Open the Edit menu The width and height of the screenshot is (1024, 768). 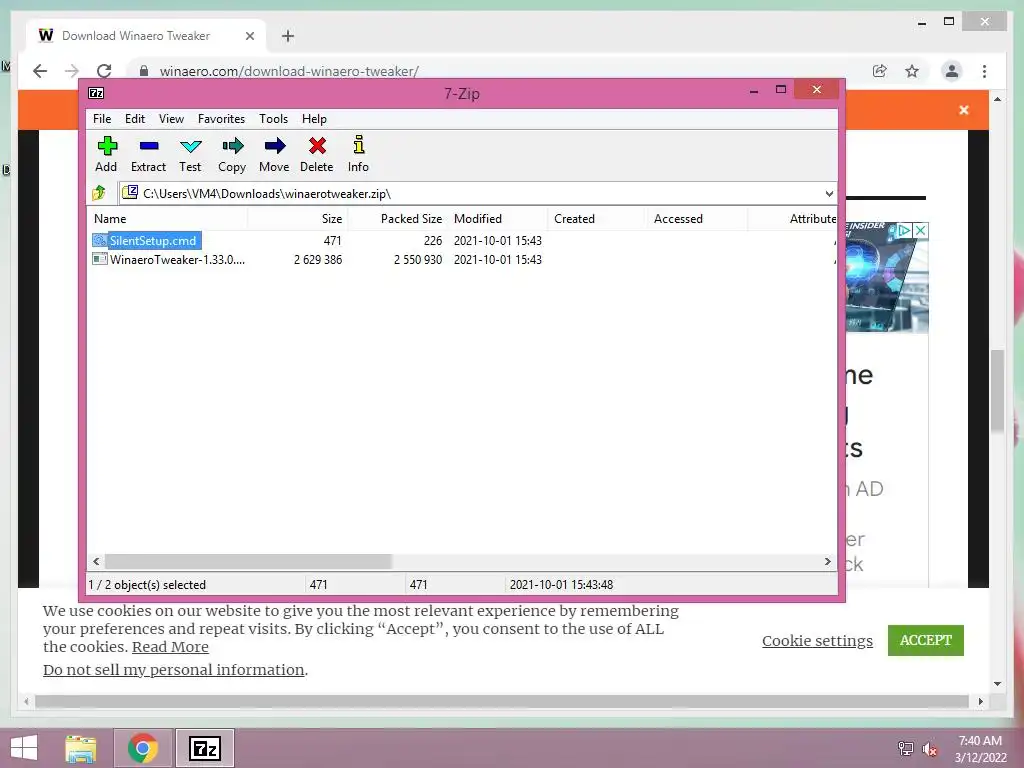(x=135, y=119)
